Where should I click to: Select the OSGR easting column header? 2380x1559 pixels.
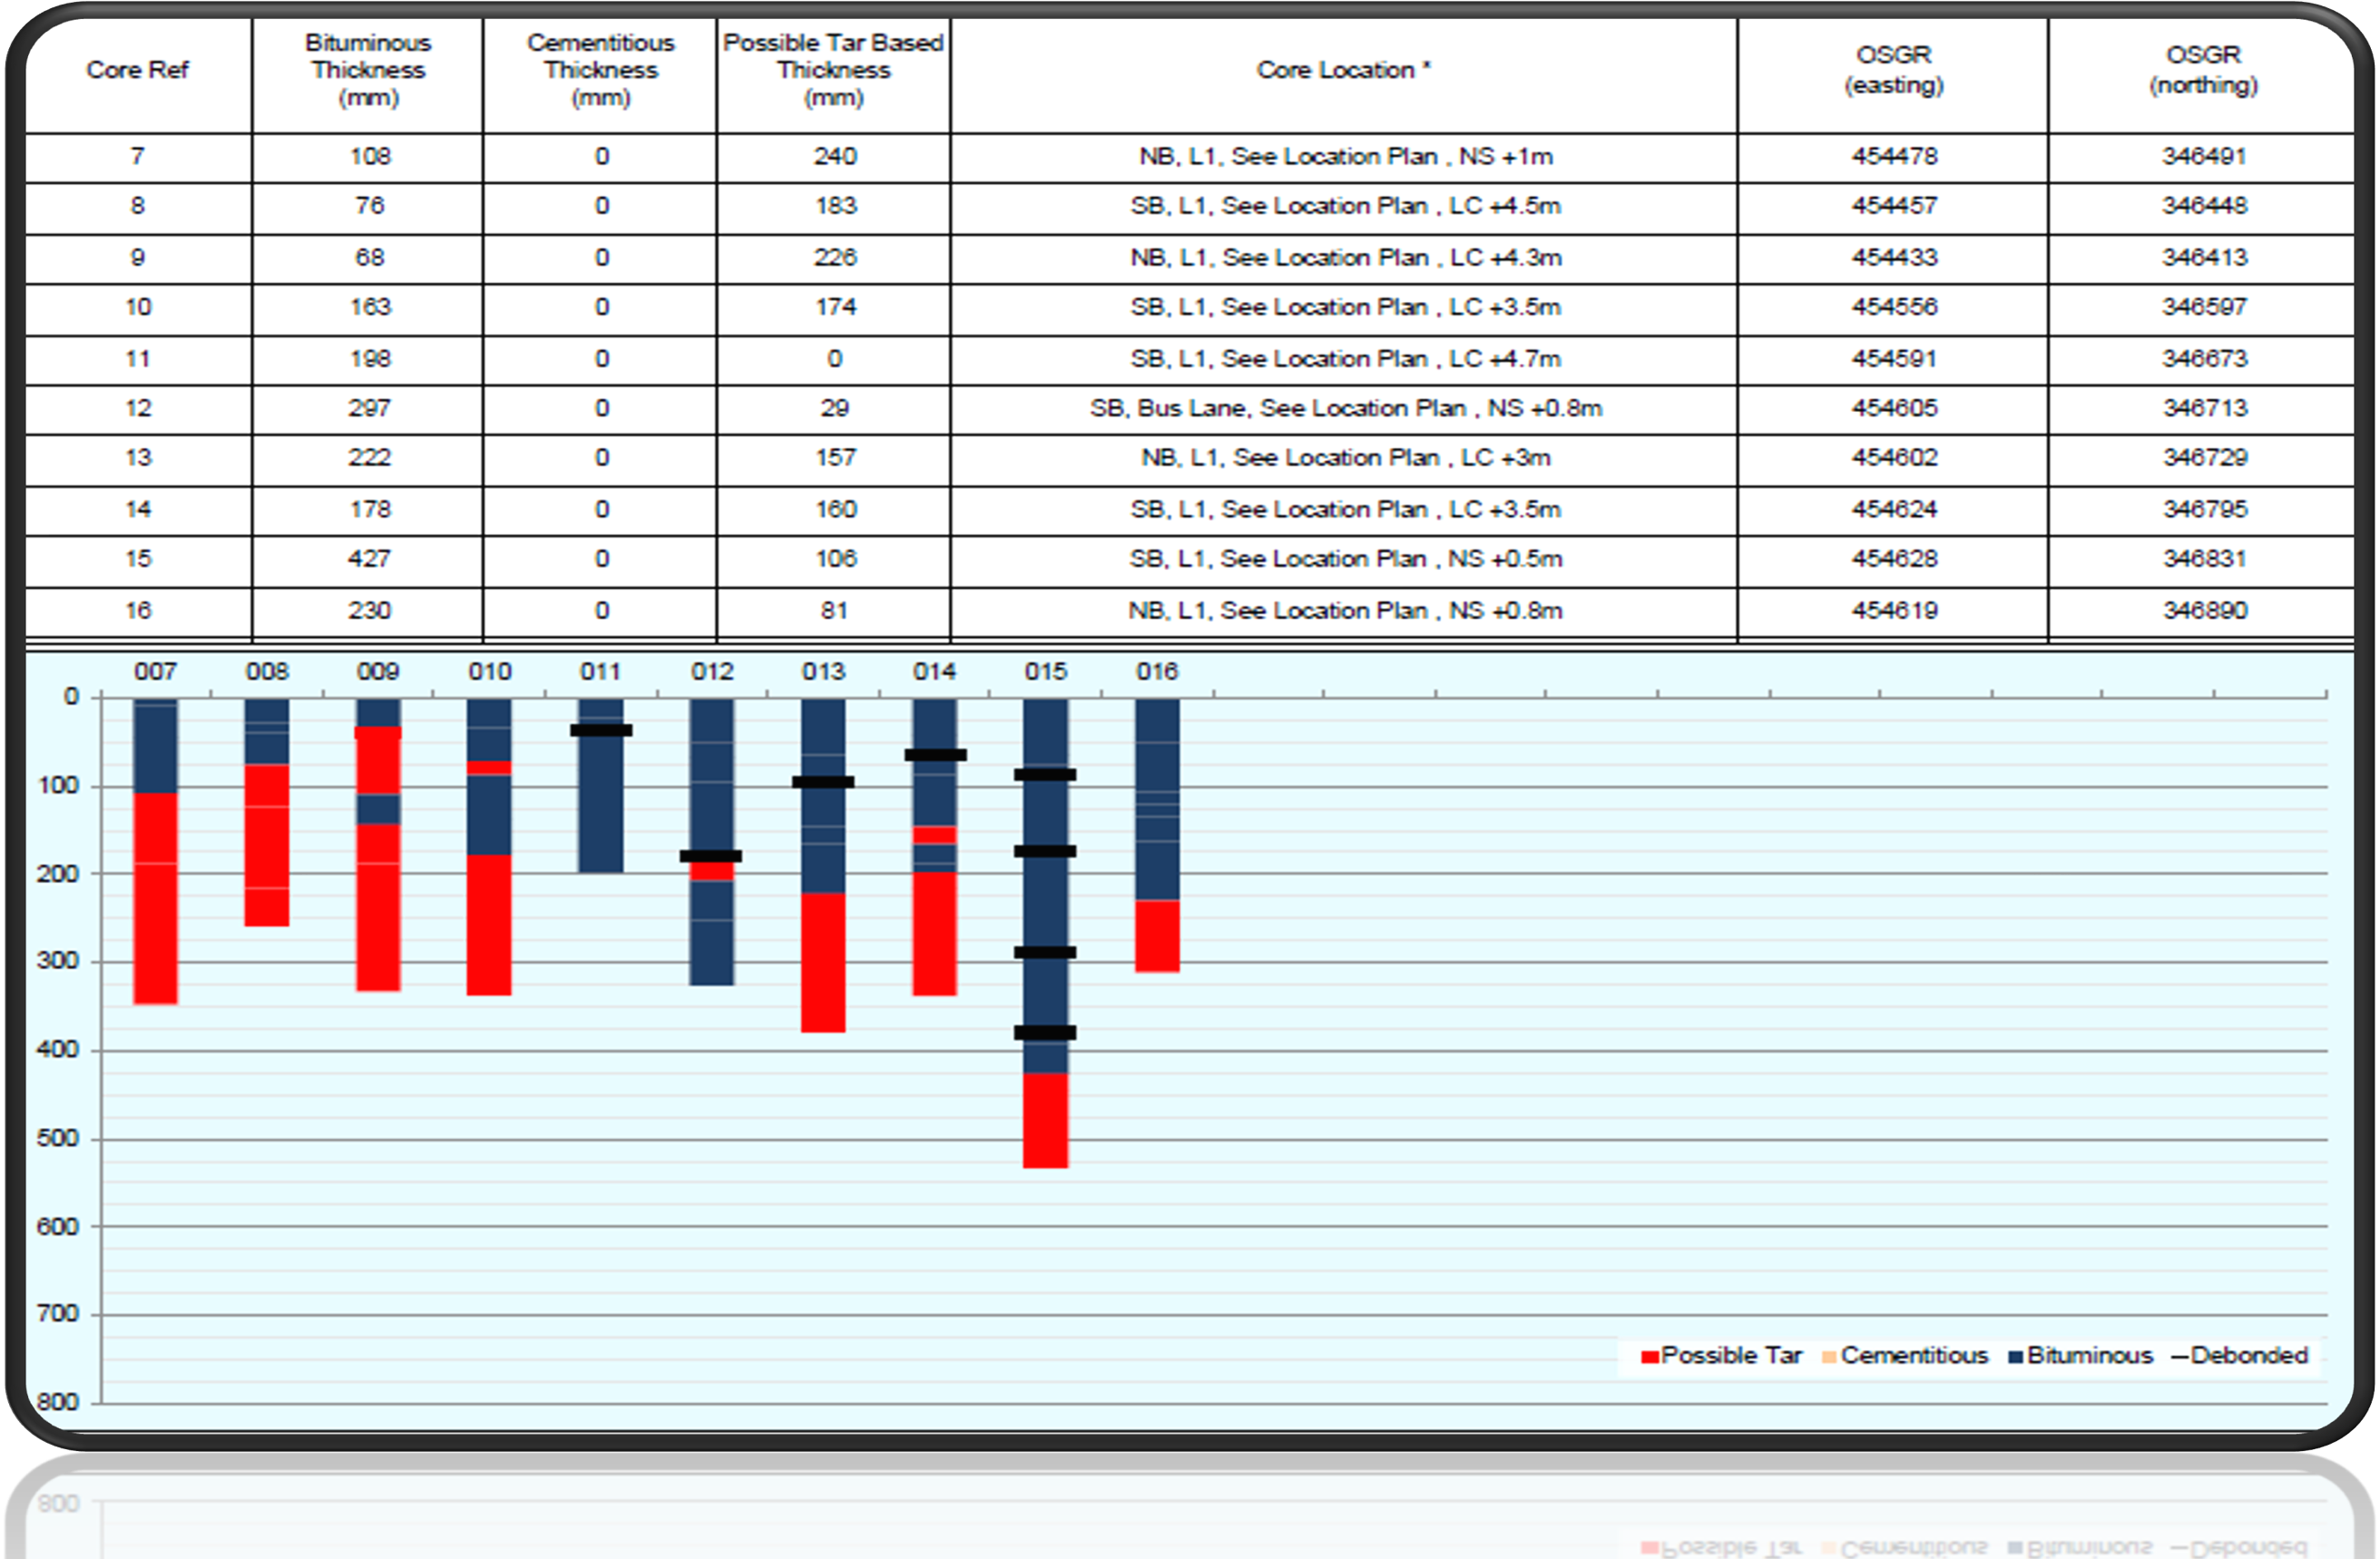coord(1893,70)
